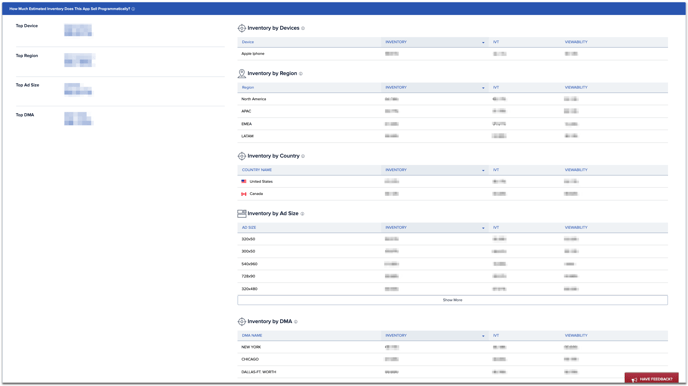Open the Have Feedback button
688x386 pixels.
(652, 379)
